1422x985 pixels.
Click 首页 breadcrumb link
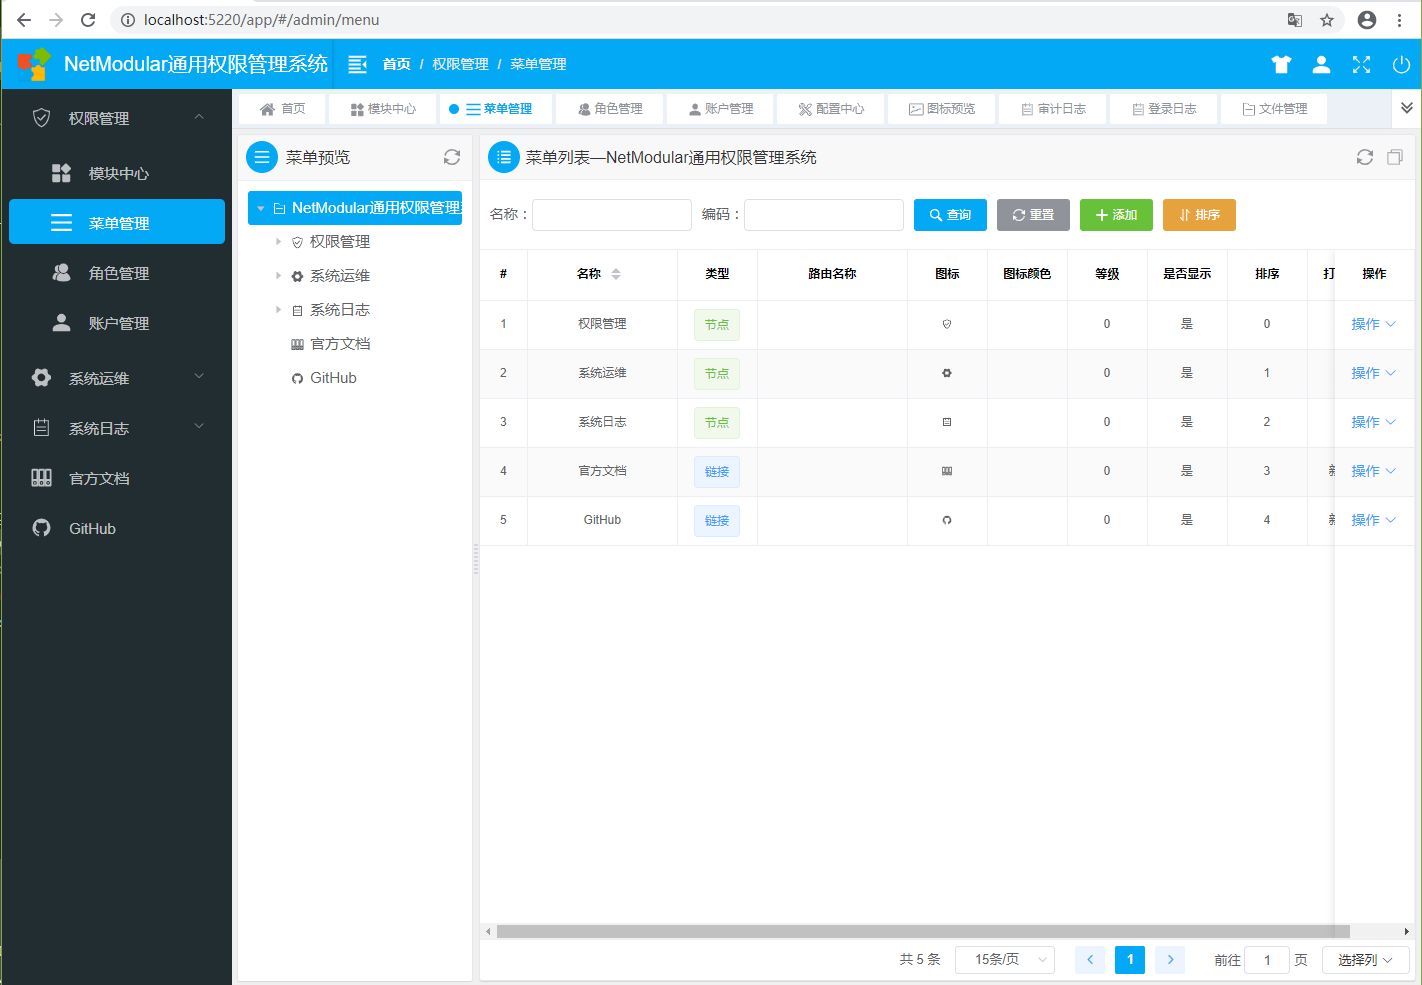pos(397,64)
